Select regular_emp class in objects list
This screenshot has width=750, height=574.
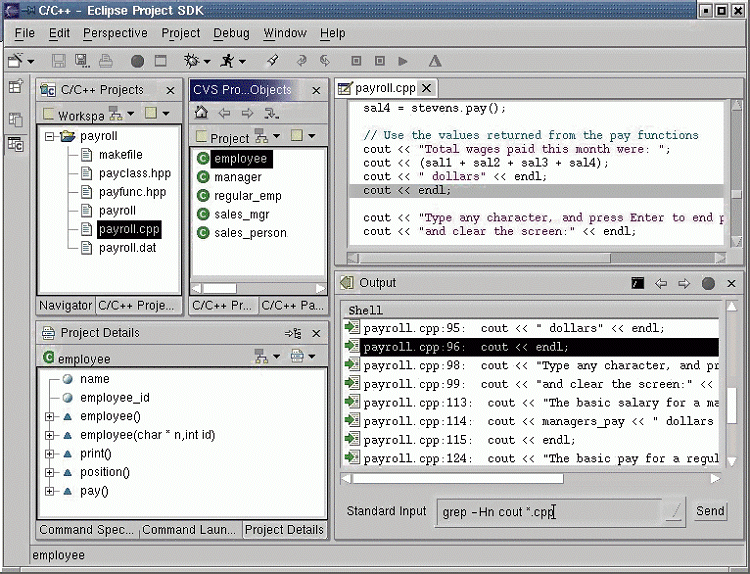pos(248,196)
